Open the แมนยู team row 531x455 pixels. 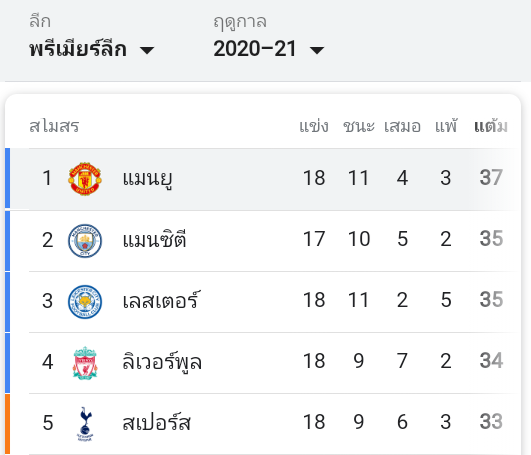[x=263, y=179]
